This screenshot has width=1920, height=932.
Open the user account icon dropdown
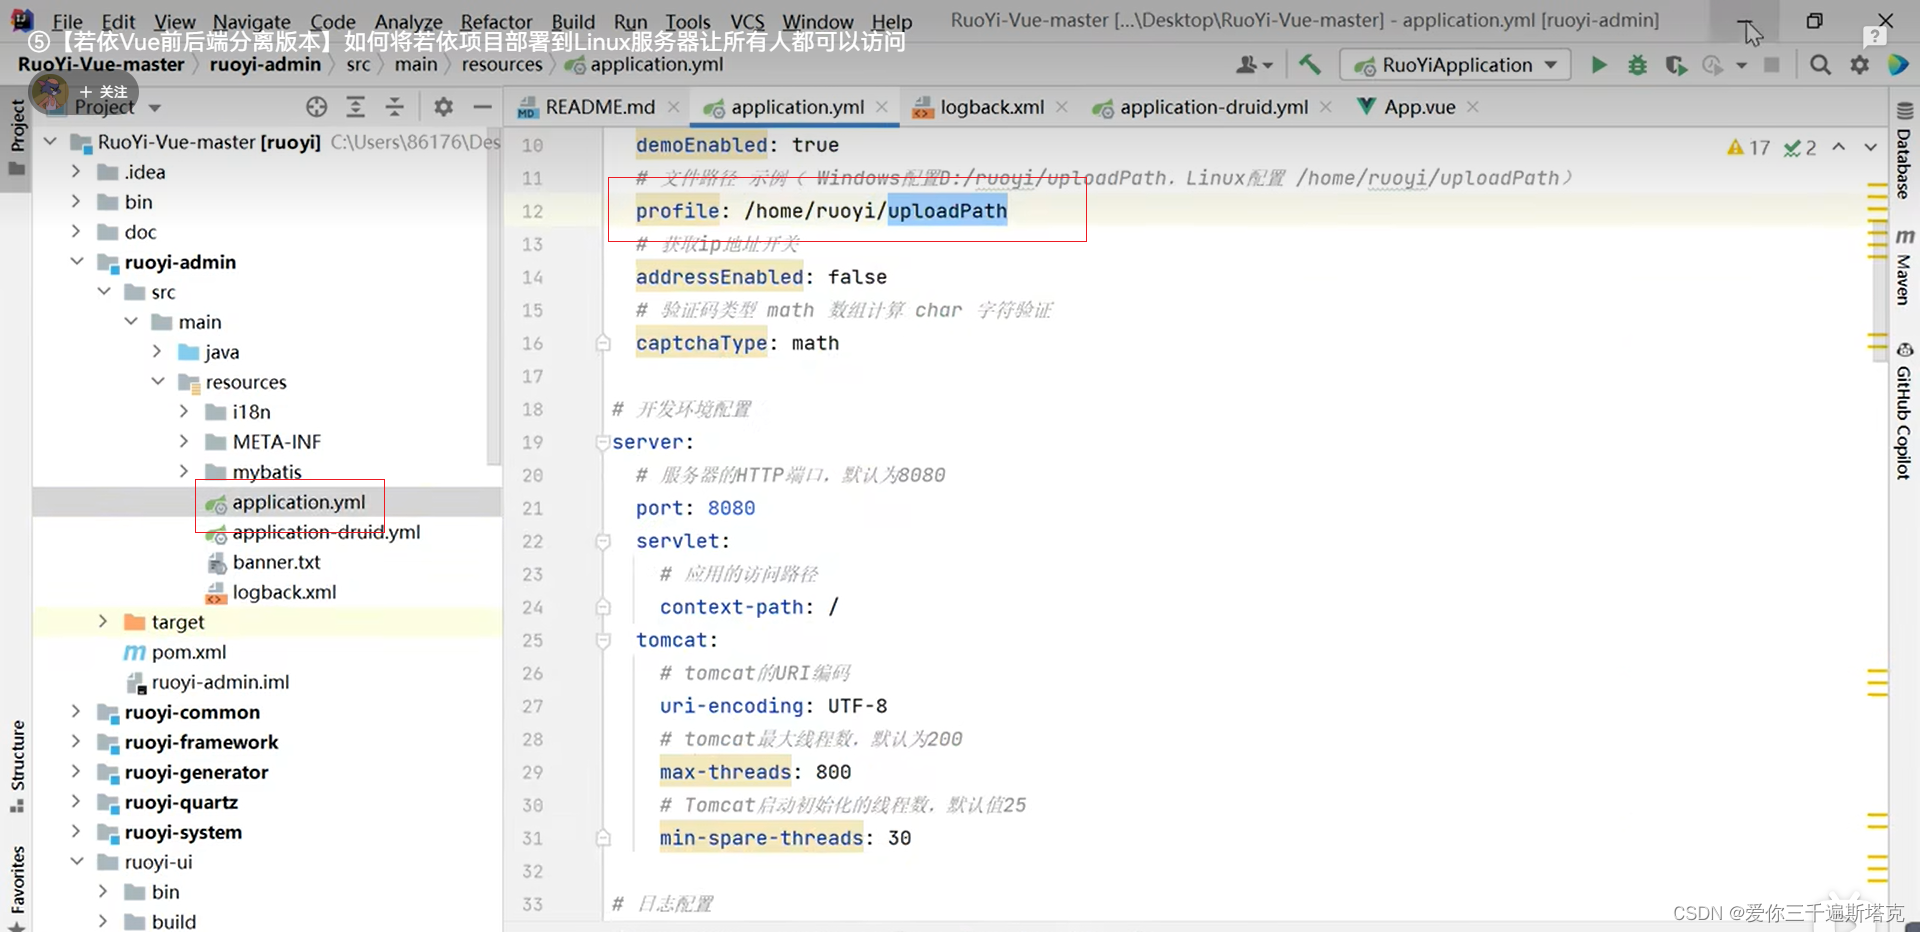click(x=1254, y=65)
